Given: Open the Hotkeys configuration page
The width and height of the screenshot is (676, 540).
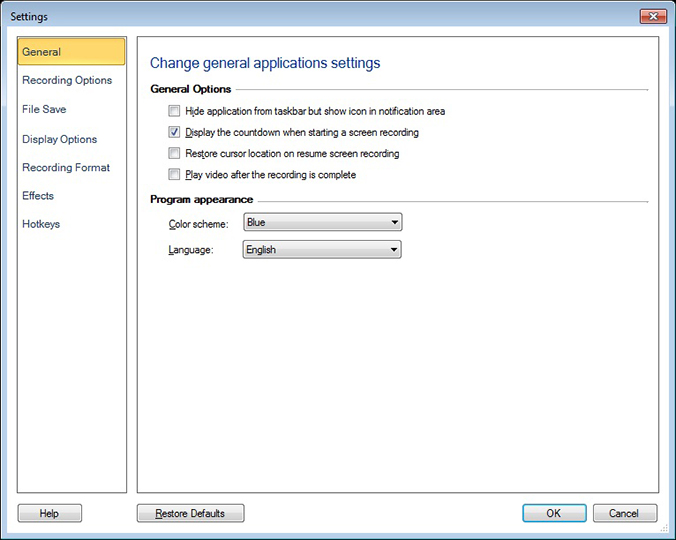Looking at the screenshot, I should [41, 224].
